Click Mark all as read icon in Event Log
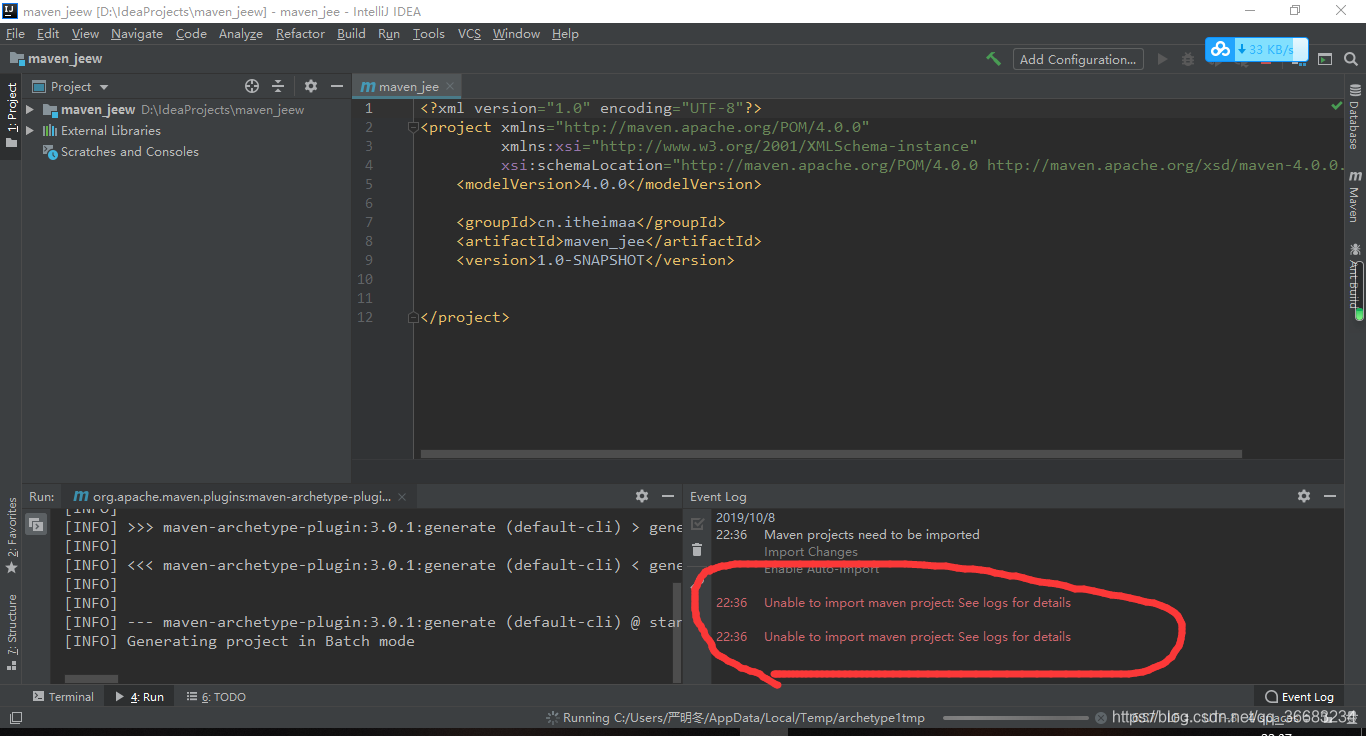 click(x=697, y=524)
